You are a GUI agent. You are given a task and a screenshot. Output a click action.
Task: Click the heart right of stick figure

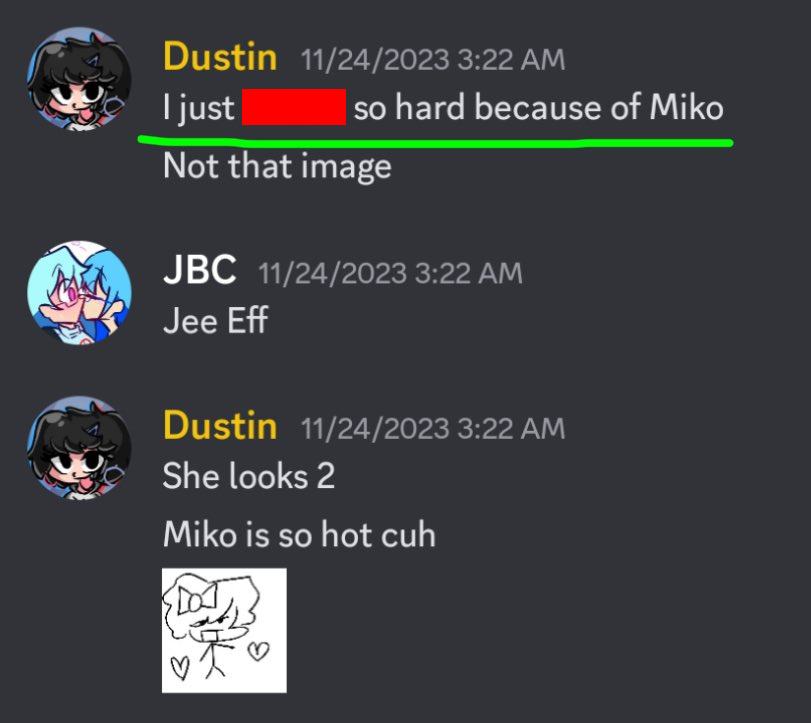pos(259,651)
